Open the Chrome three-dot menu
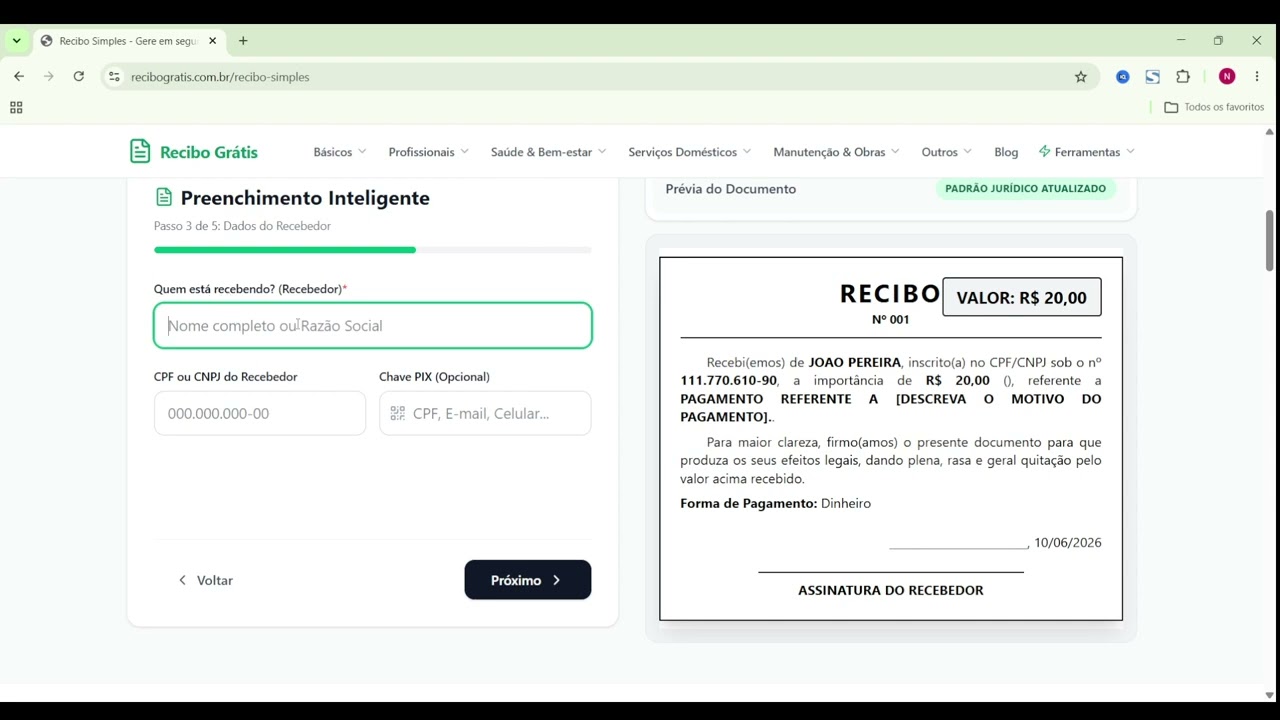1280x720 pixels. (x=1257, y=76)
